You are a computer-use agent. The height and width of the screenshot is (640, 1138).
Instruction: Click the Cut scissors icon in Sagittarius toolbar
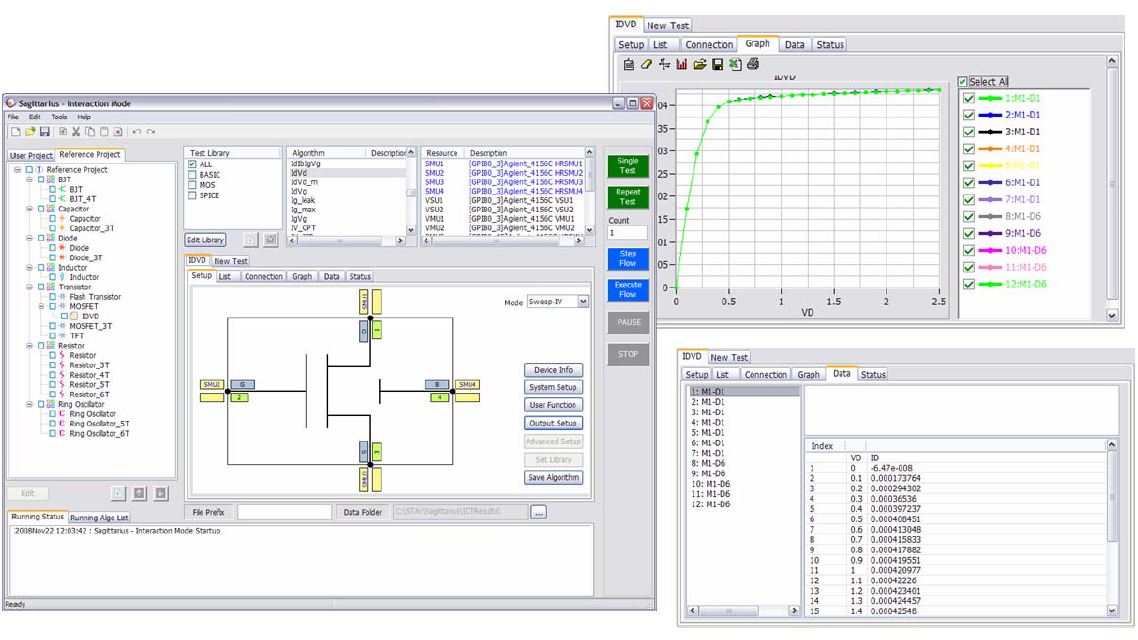click(x=75, y=131)
